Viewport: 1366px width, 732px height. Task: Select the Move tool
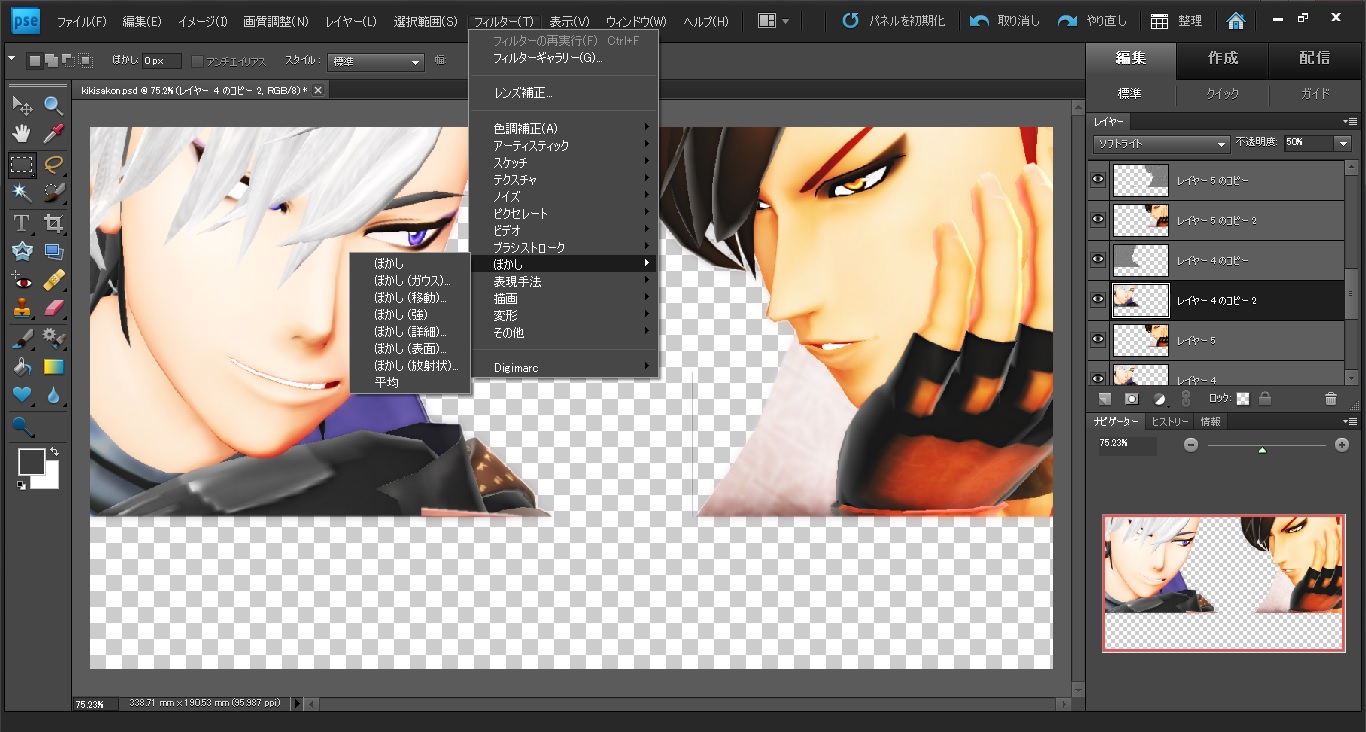(x=22, y=104)
